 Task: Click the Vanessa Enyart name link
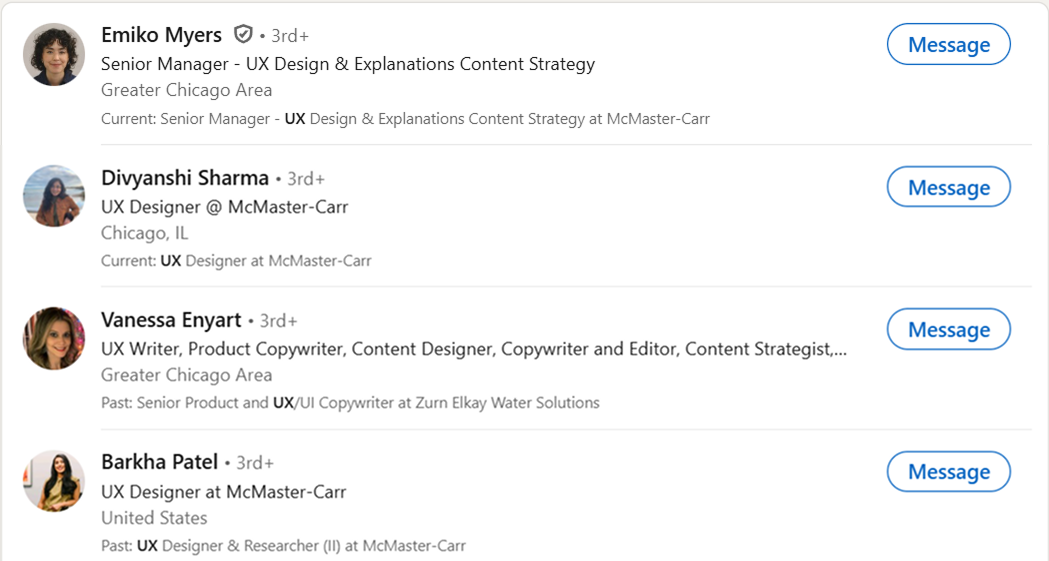tap(171, 320)
